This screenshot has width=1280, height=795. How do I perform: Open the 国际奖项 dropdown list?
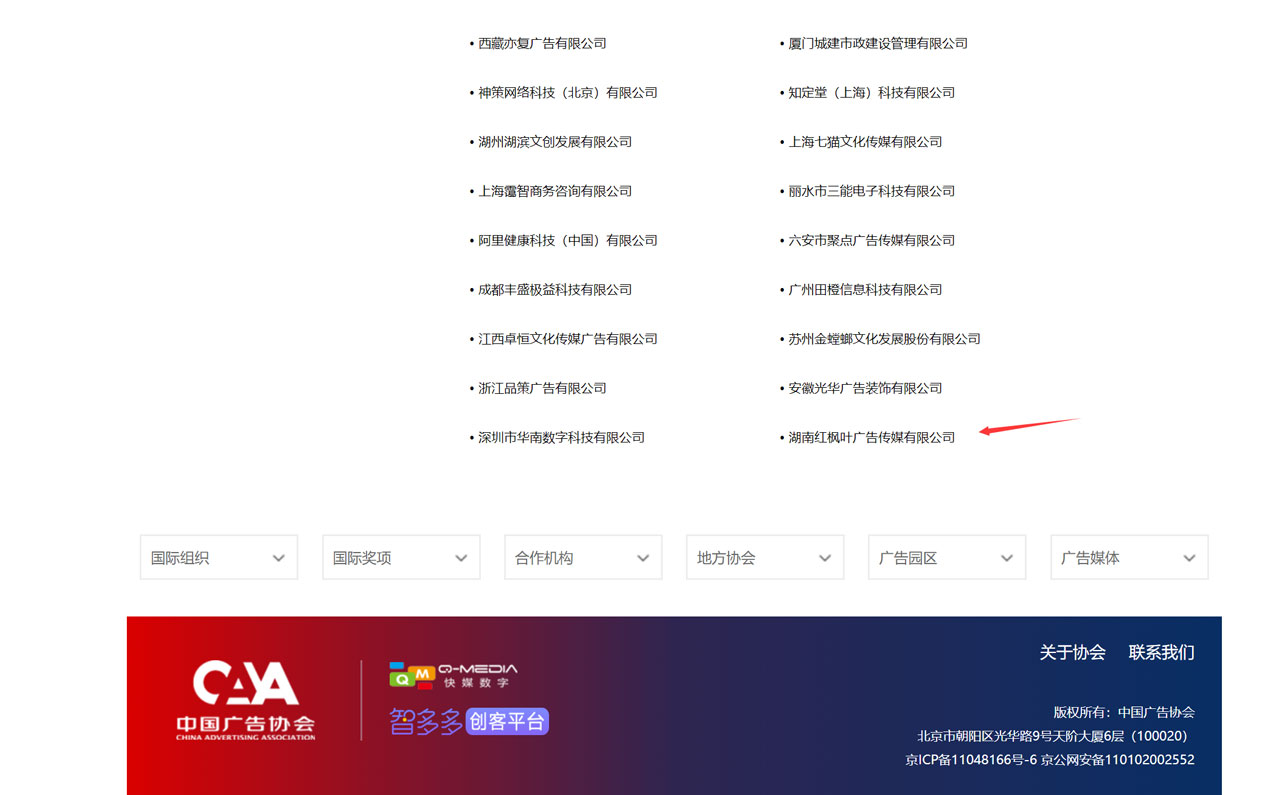click(x=400, y=558)
